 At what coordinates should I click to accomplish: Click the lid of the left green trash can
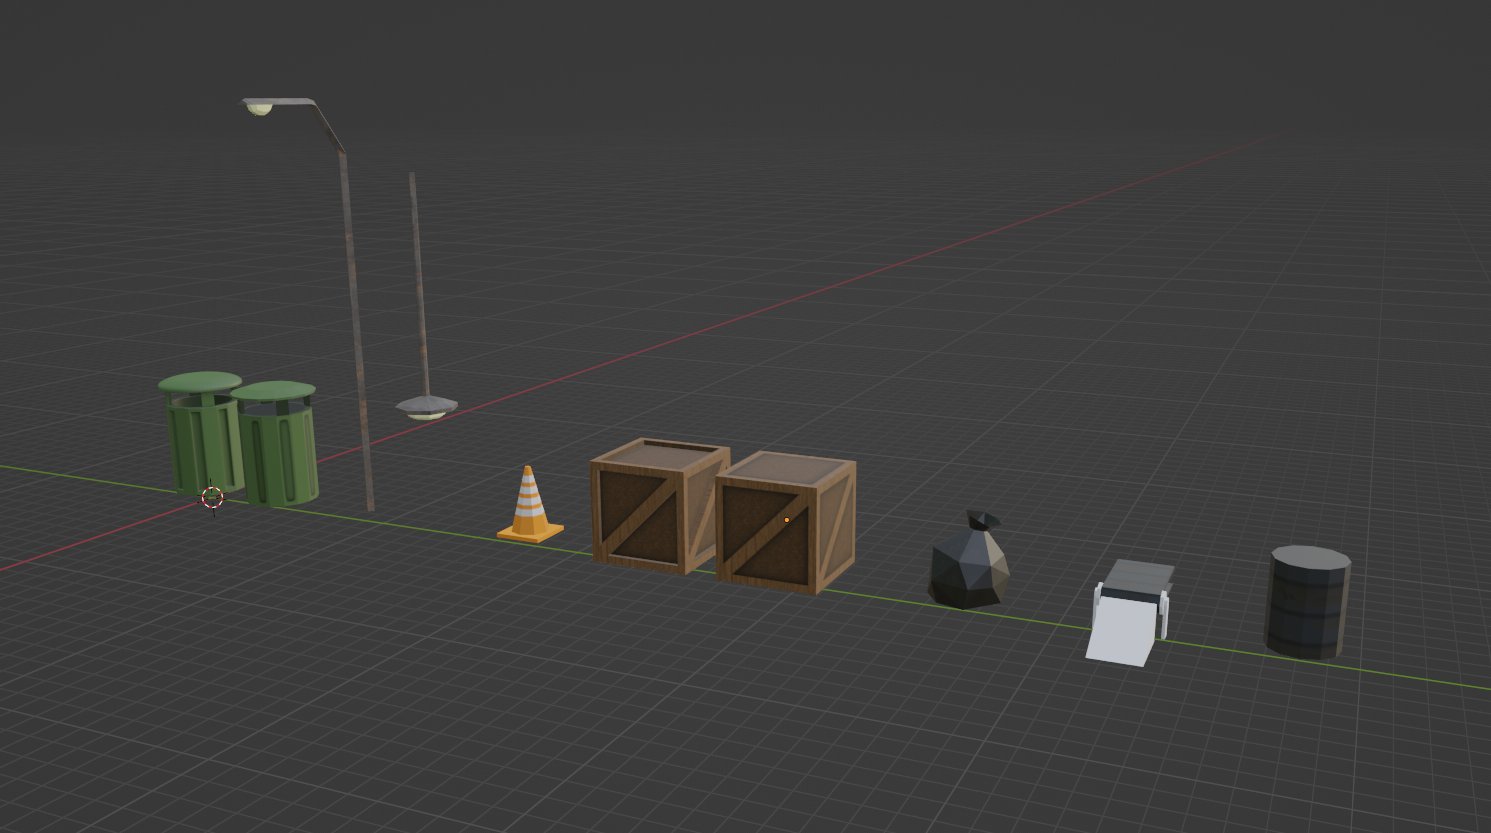[200, 382]
